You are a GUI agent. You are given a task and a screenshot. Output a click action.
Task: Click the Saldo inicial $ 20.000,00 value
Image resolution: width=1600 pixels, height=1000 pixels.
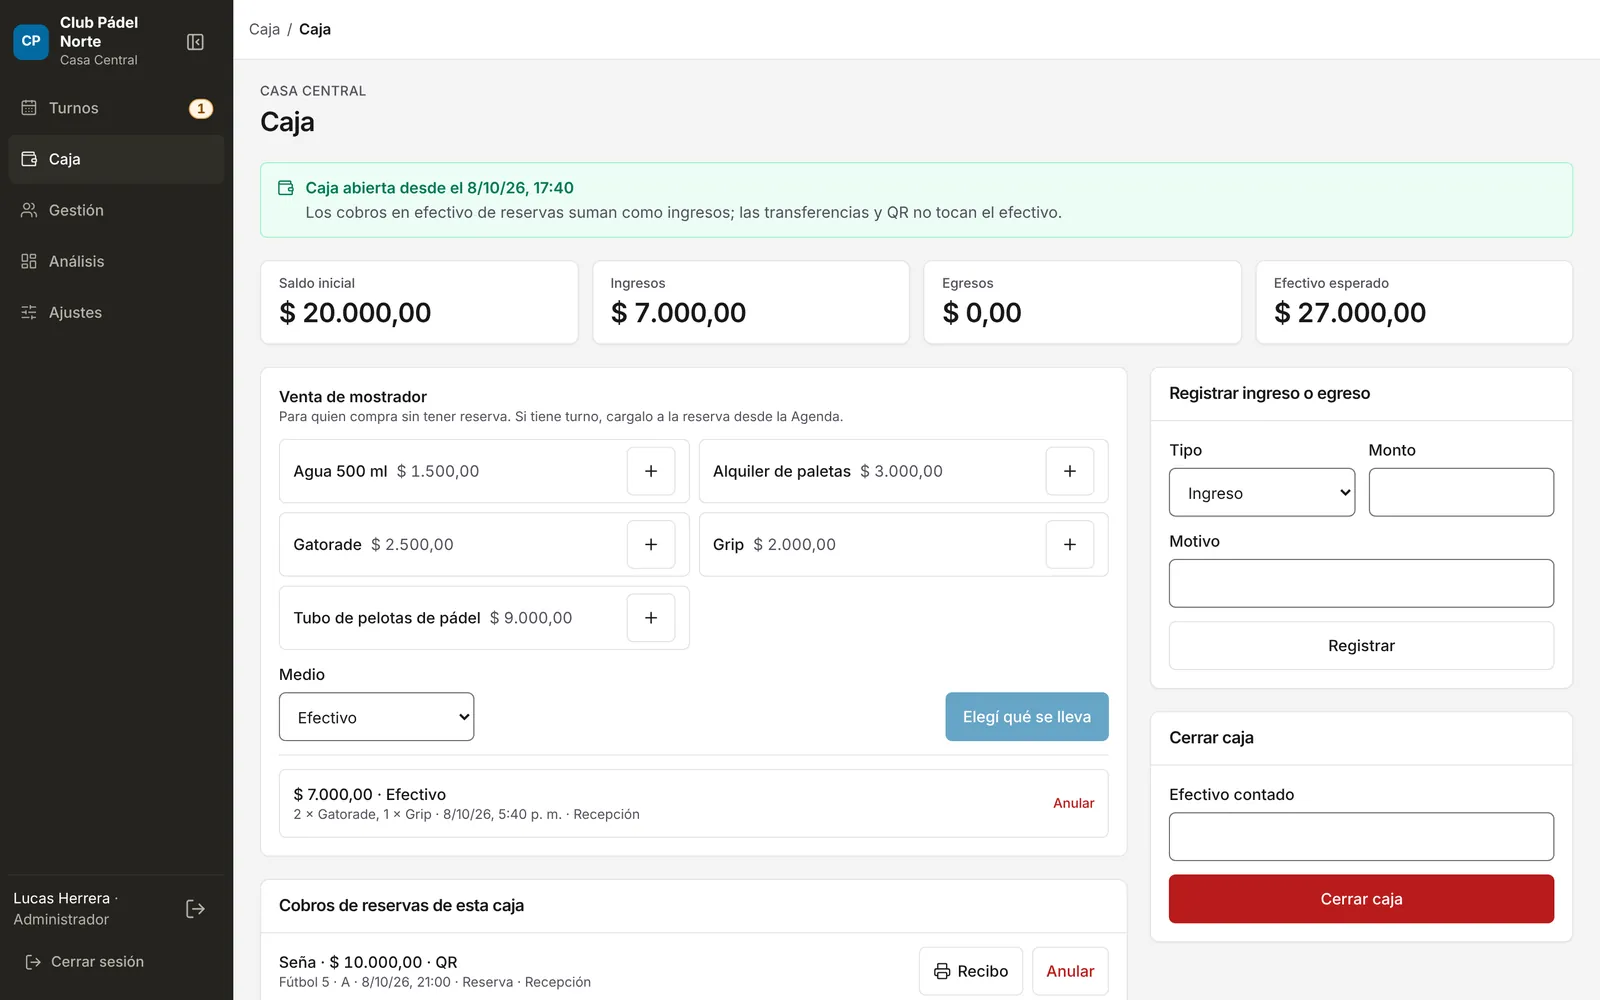(x=355, y=313)
